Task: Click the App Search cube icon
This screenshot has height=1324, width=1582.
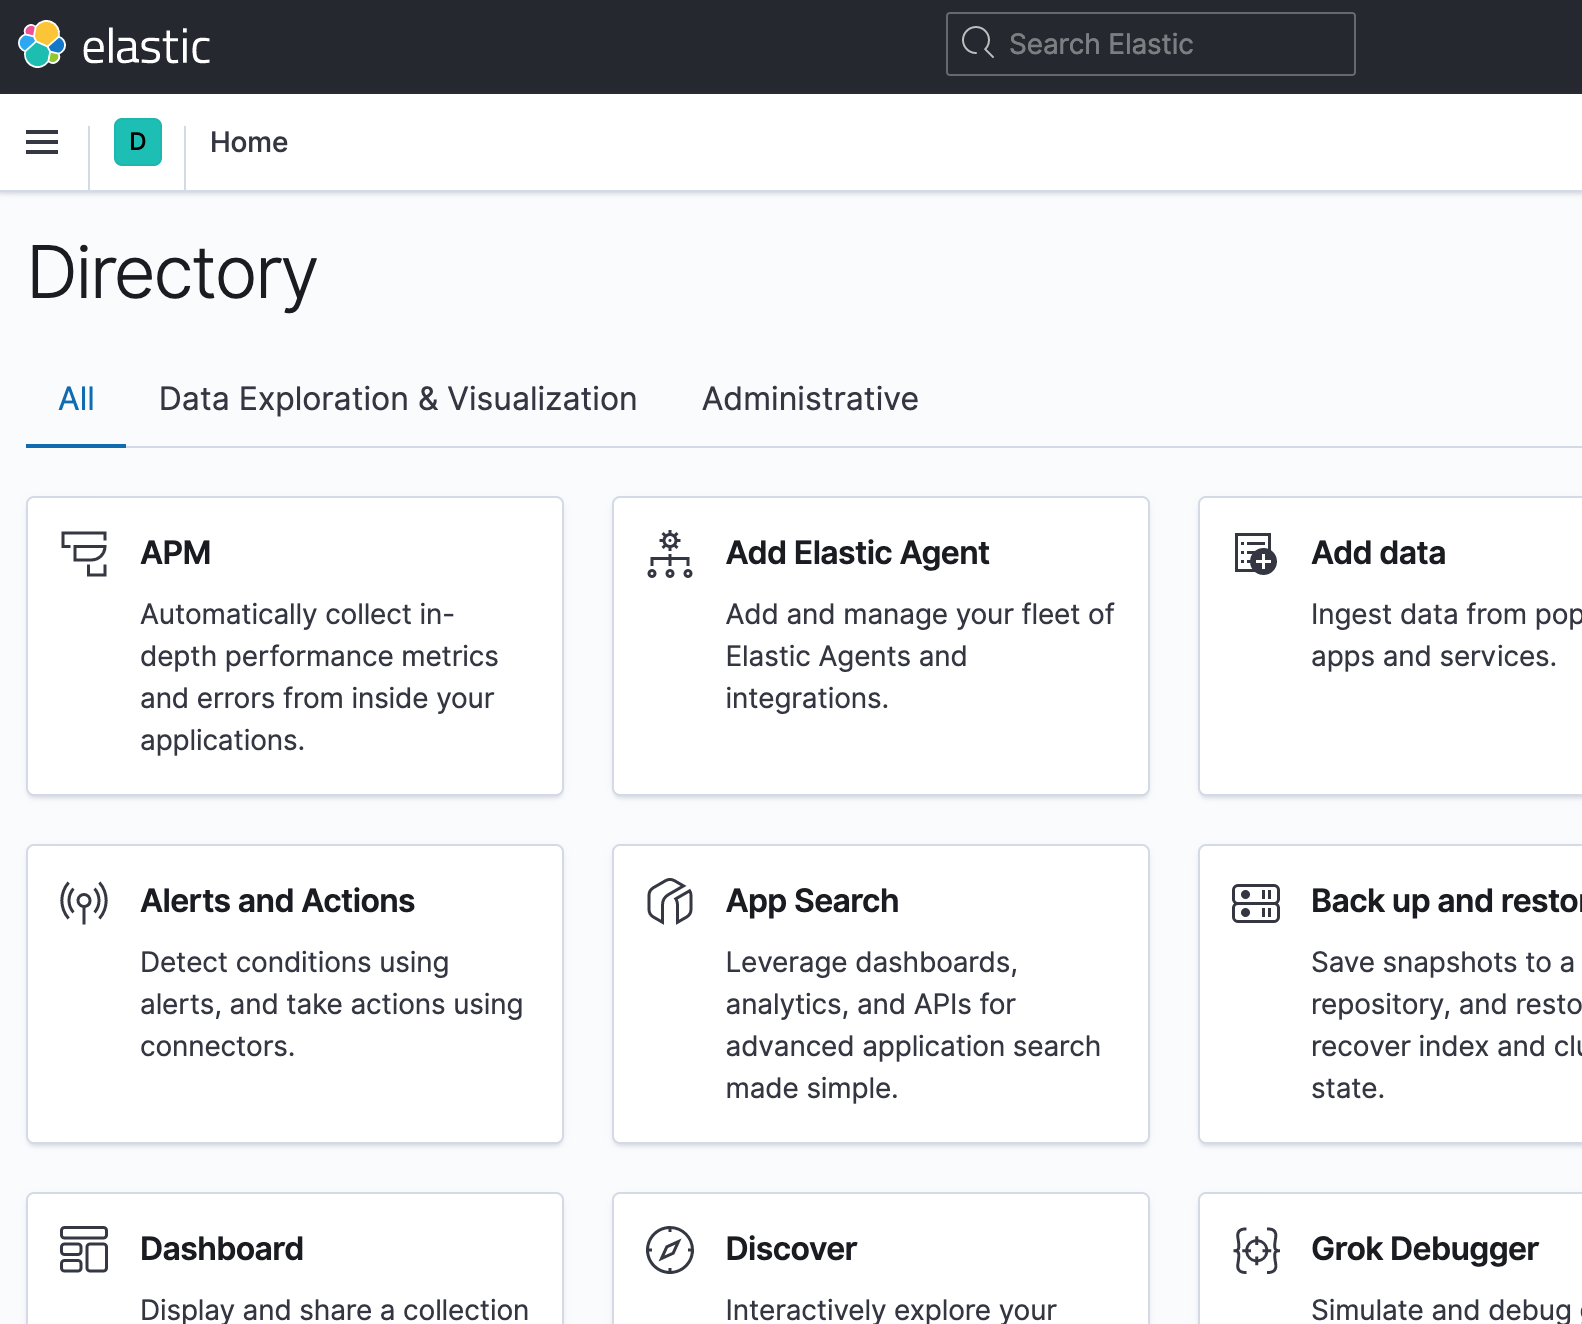Action: tap(670, 902)
